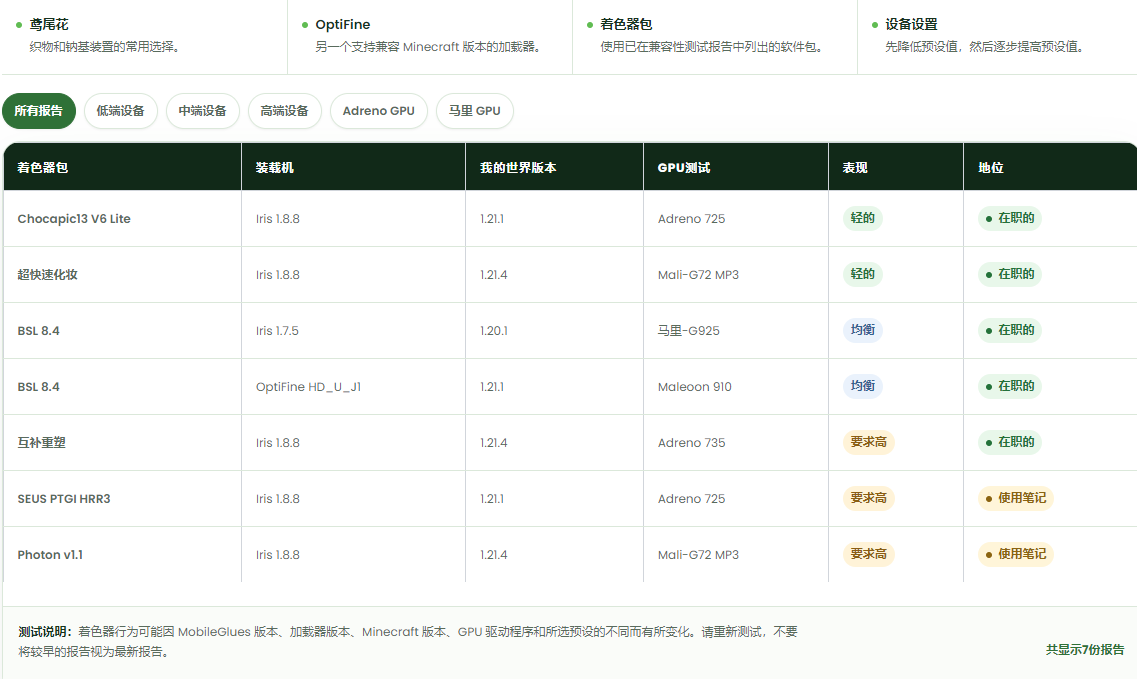Click Mali-G72 MP3 in the Photon row
Viewport: 1137px width, 679px height.
pyautogui.click(x=698, y=554)
